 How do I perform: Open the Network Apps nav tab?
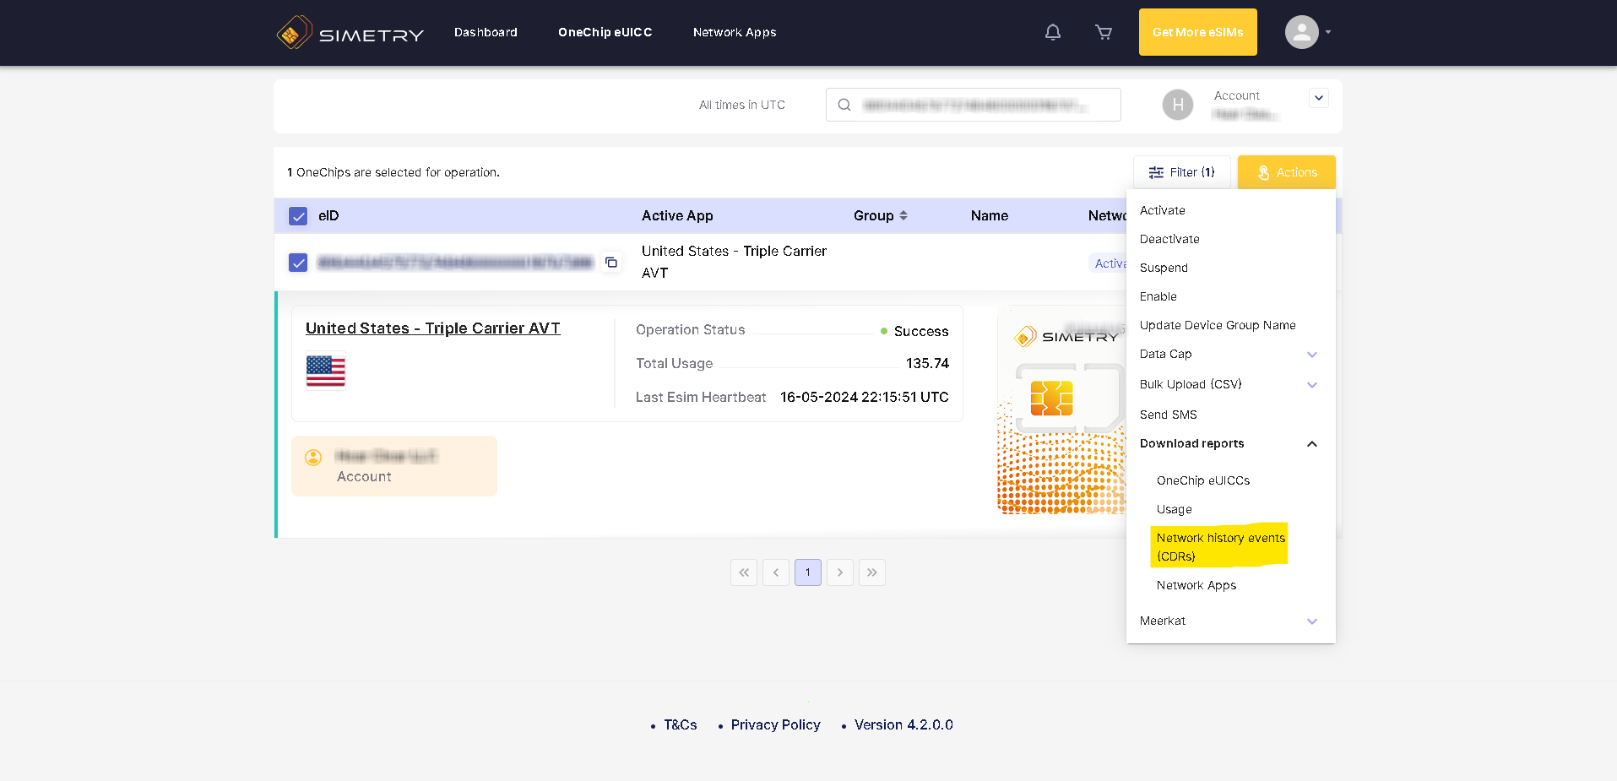(735, 32)
